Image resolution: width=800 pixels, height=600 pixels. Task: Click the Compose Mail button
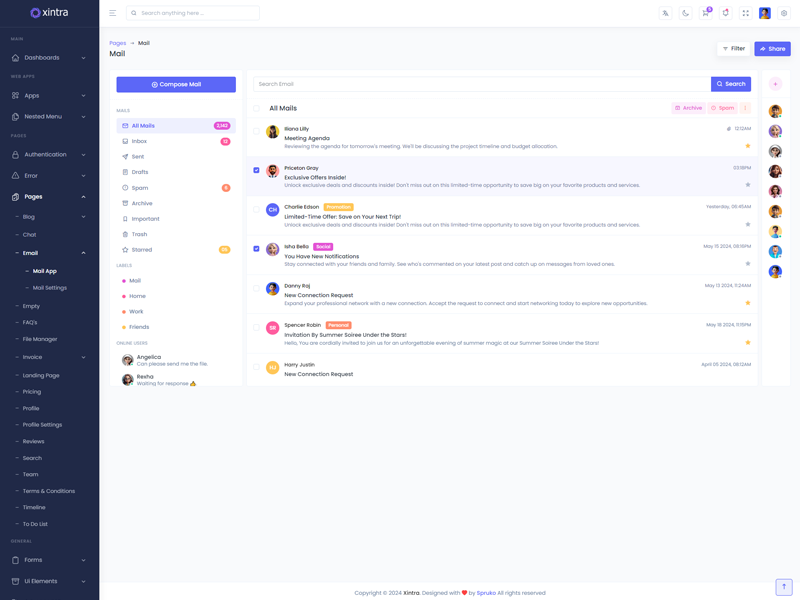click(x=176, y=84)
